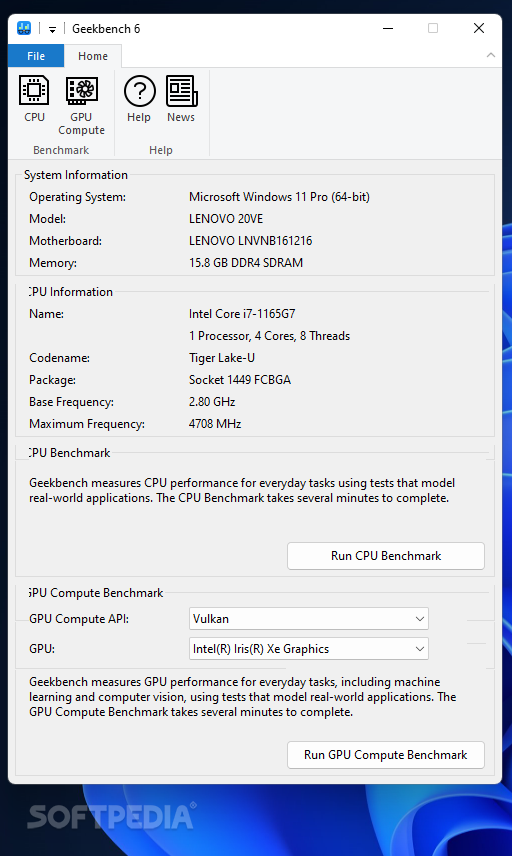Select the memory value '15.8 GB DDR4 SDRAM'
The height and width of the screenshot is (856, 512).
[x=246, y=263]
